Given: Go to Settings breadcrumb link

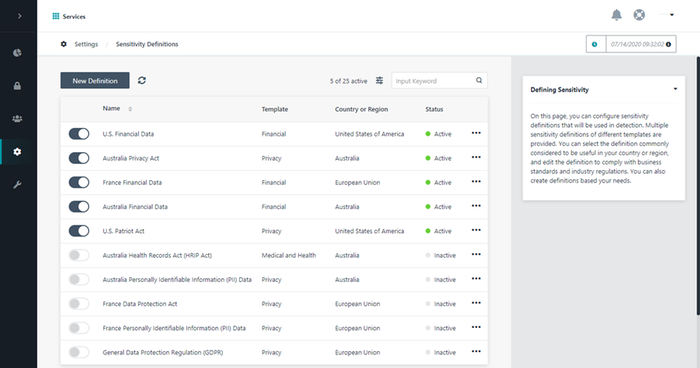Looking at the screenshot, I should (86, 44).
